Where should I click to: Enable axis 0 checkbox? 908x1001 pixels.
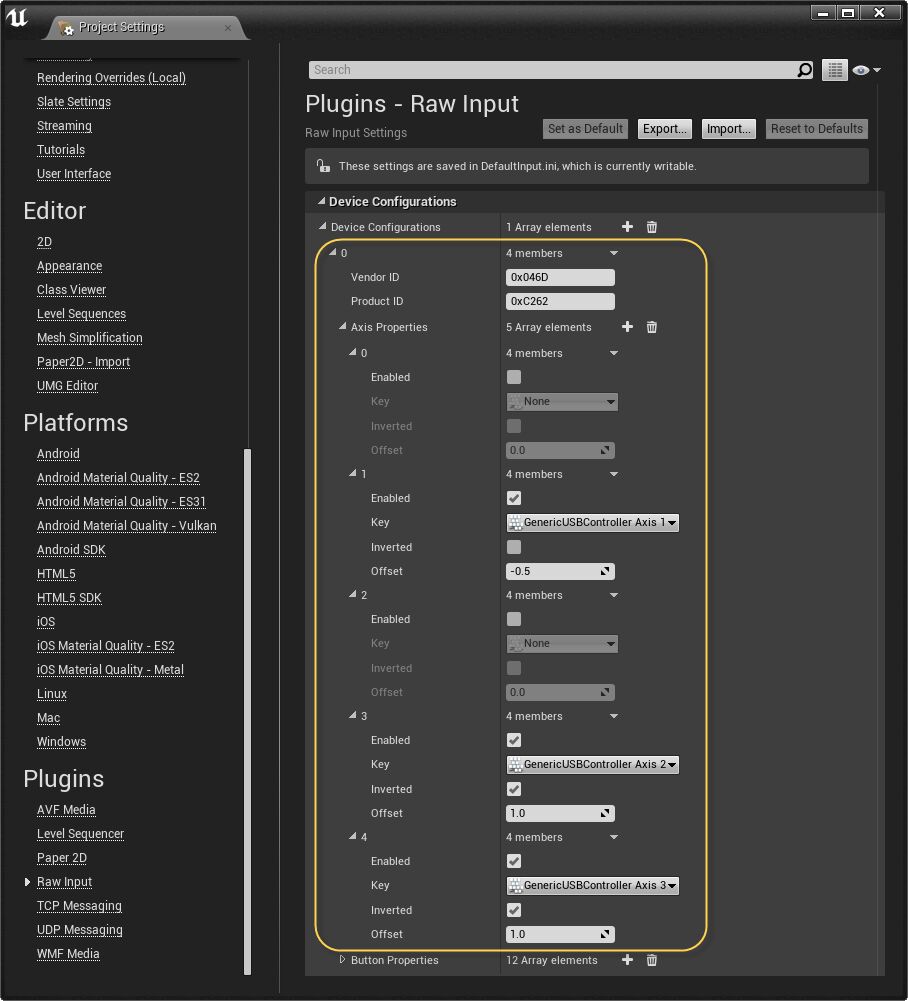(514, 377)
